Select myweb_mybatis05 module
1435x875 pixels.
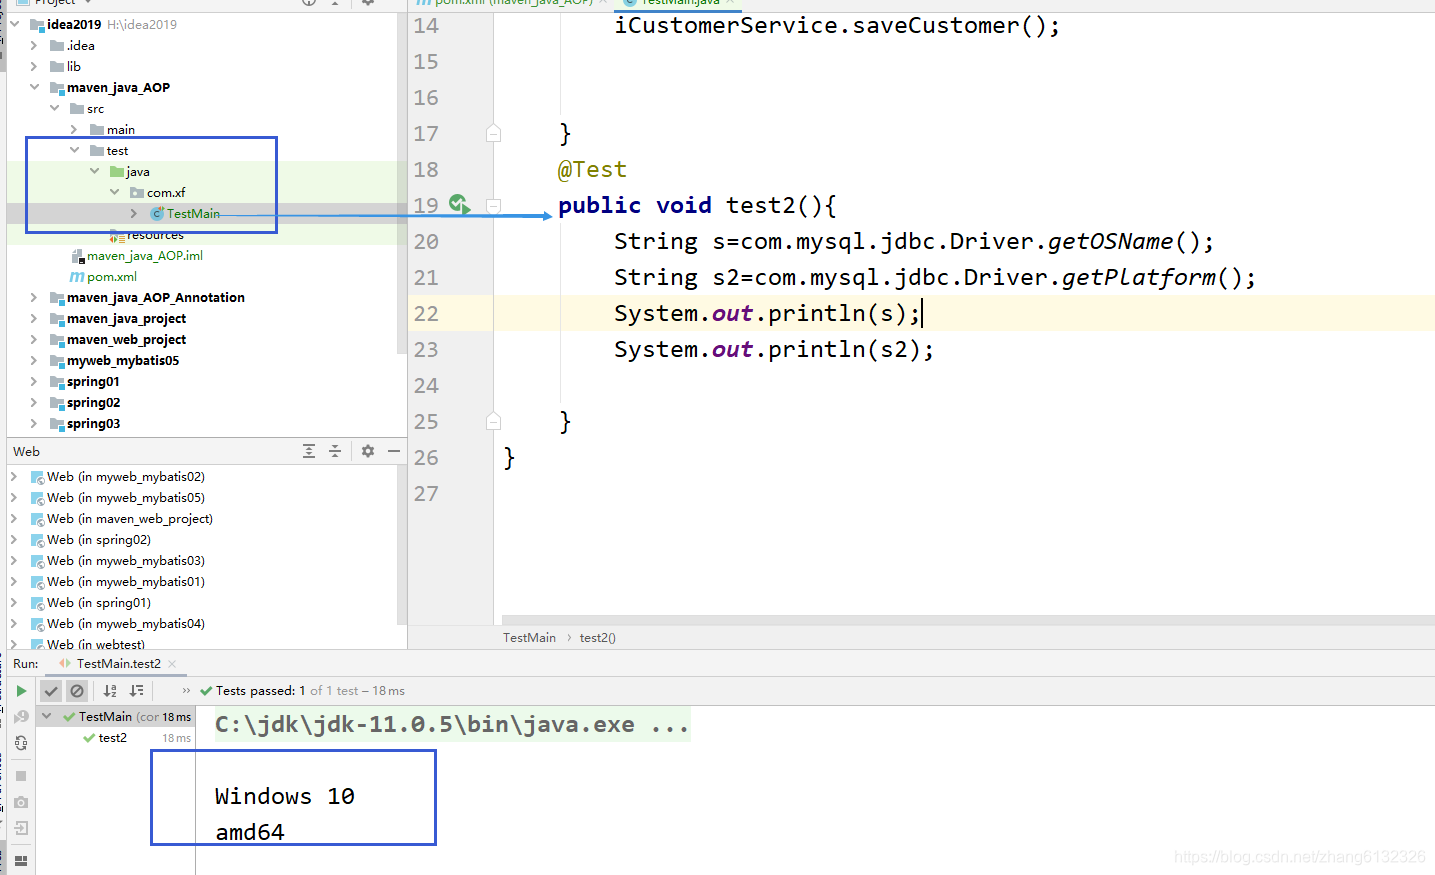[x=122, y=361]
